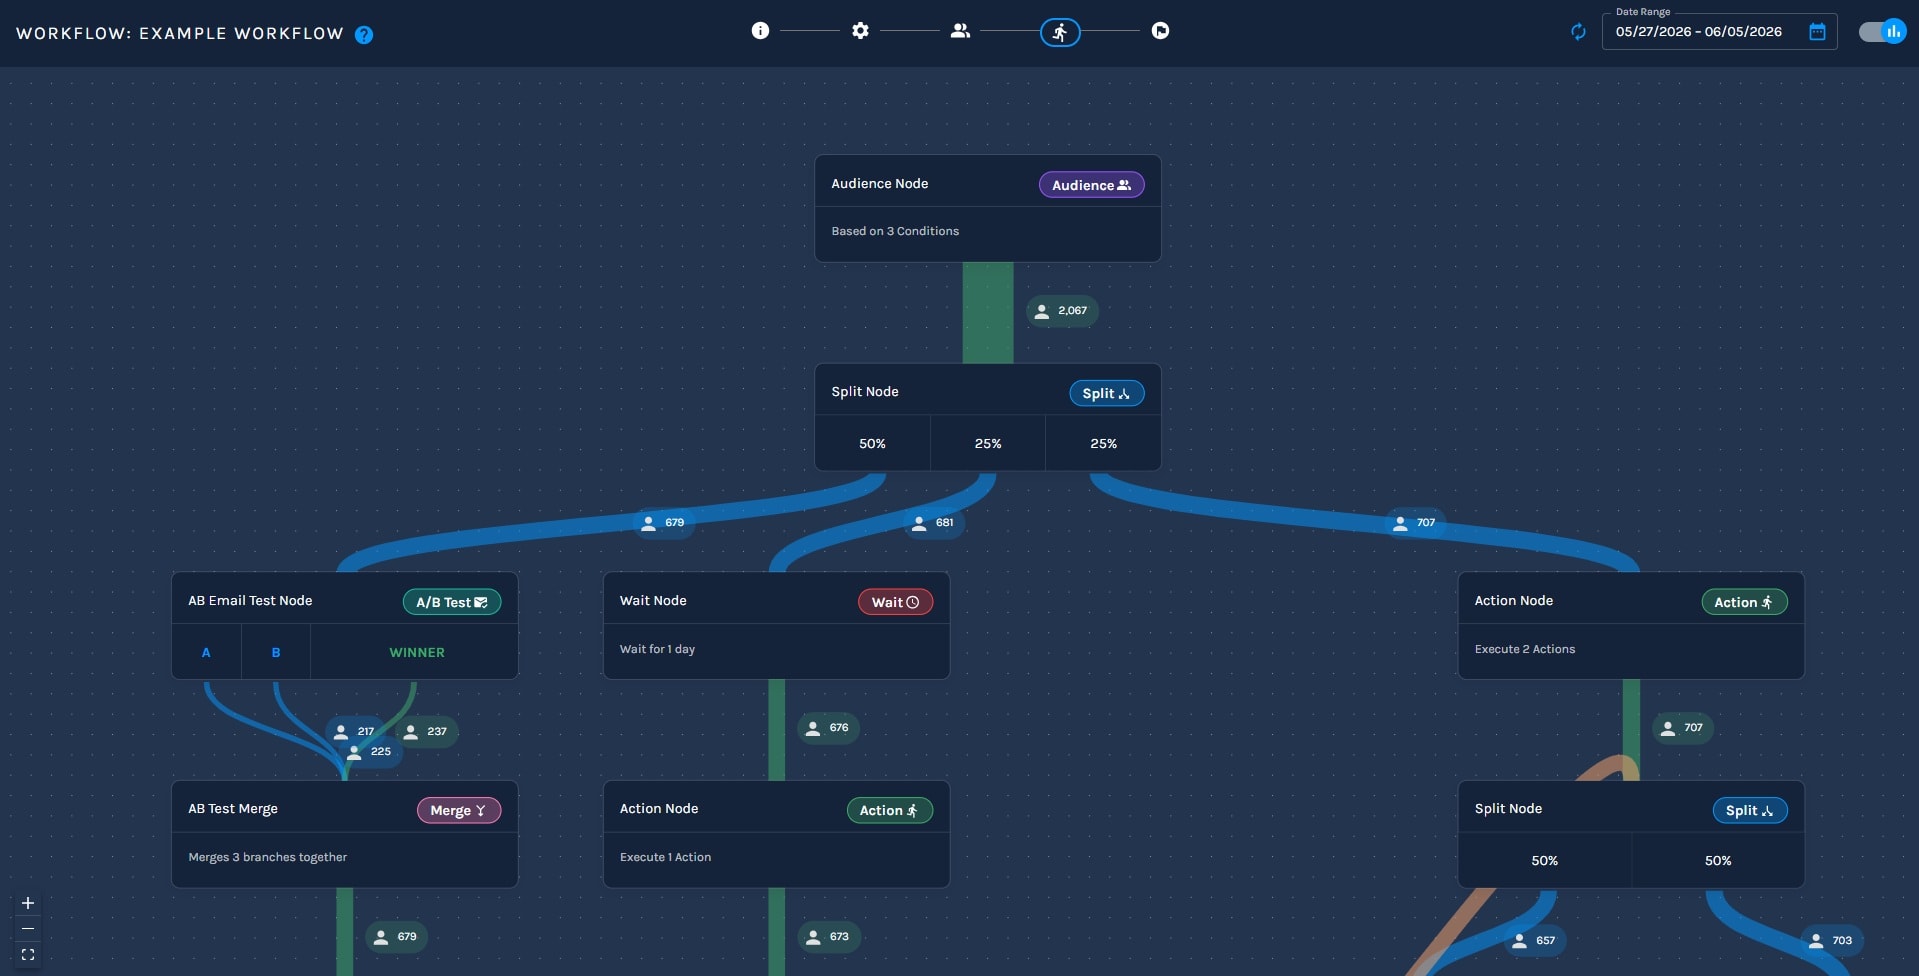The image size is (1919, 976).
Task: Click the Audience badge
Action: tap(1091, 185)
